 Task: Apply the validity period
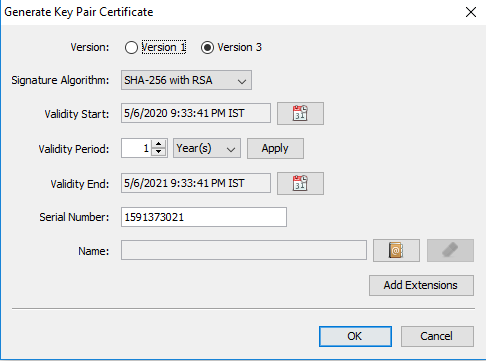(275, 148)
